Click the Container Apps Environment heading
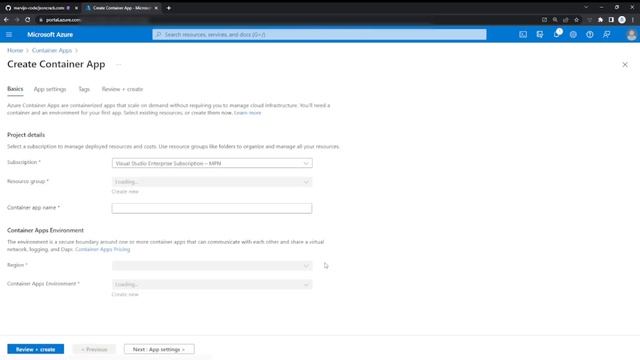 (x=45, y=230)
